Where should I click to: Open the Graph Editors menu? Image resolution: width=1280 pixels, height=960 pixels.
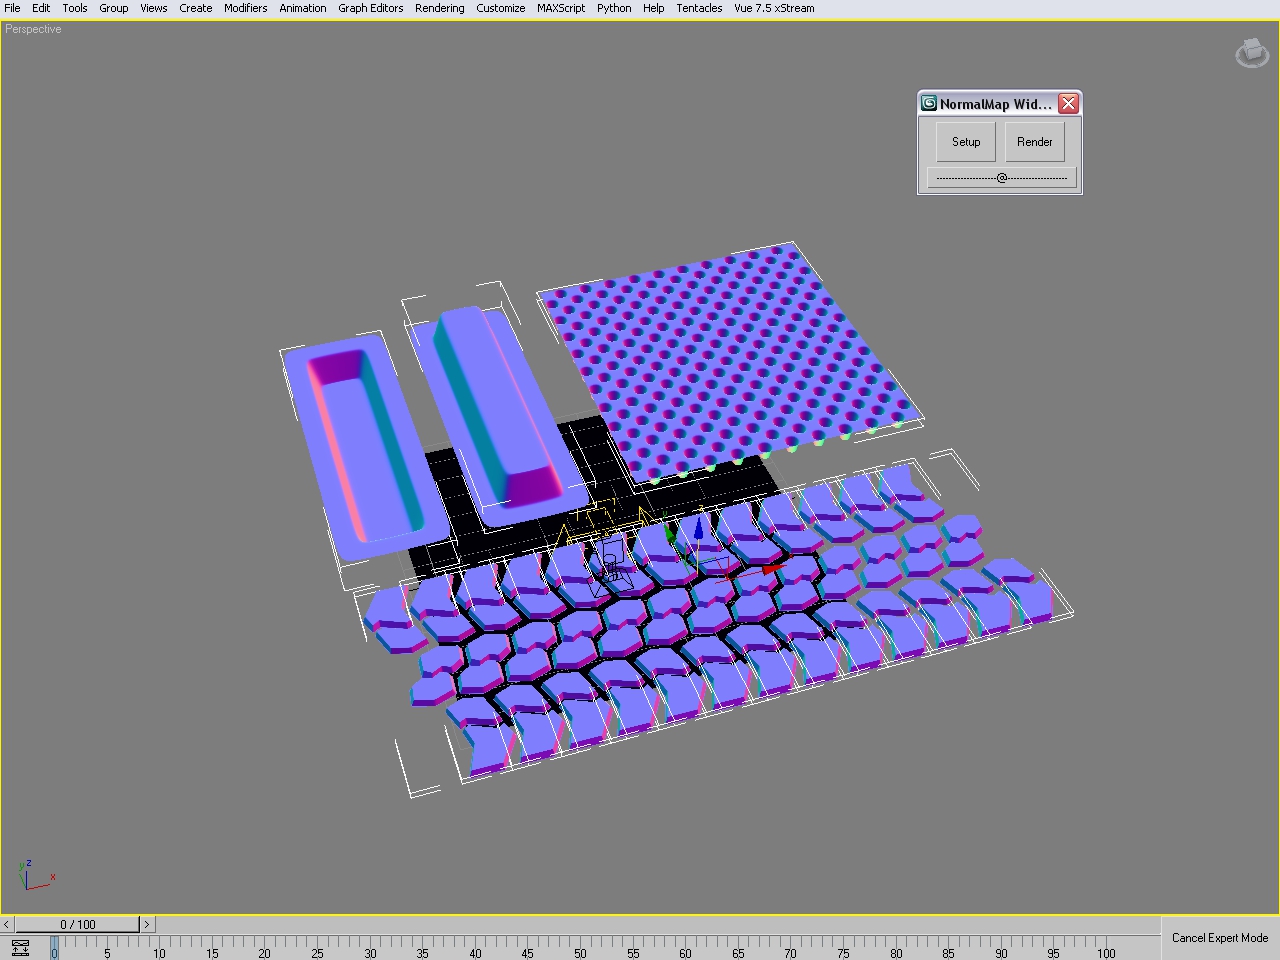pyautogui.click(x=370, y=8)
